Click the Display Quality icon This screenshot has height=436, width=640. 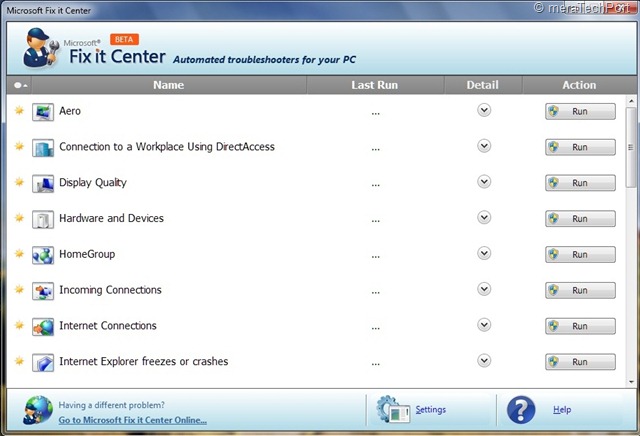pos(43,184)
